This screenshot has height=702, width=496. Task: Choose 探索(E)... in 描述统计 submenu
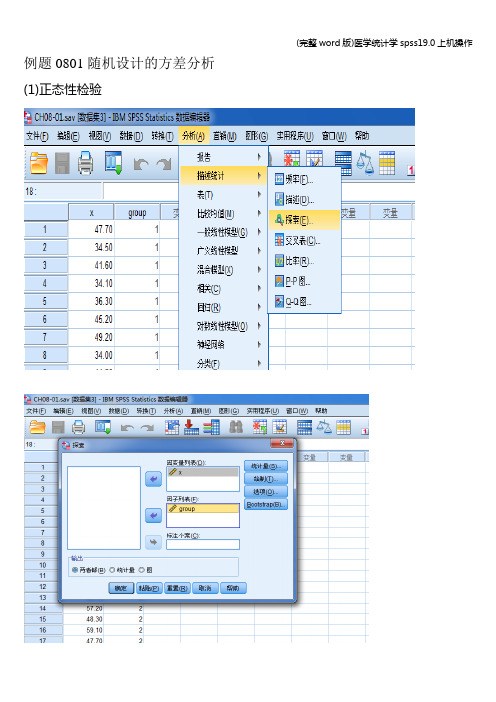click(x=304, y=220)
